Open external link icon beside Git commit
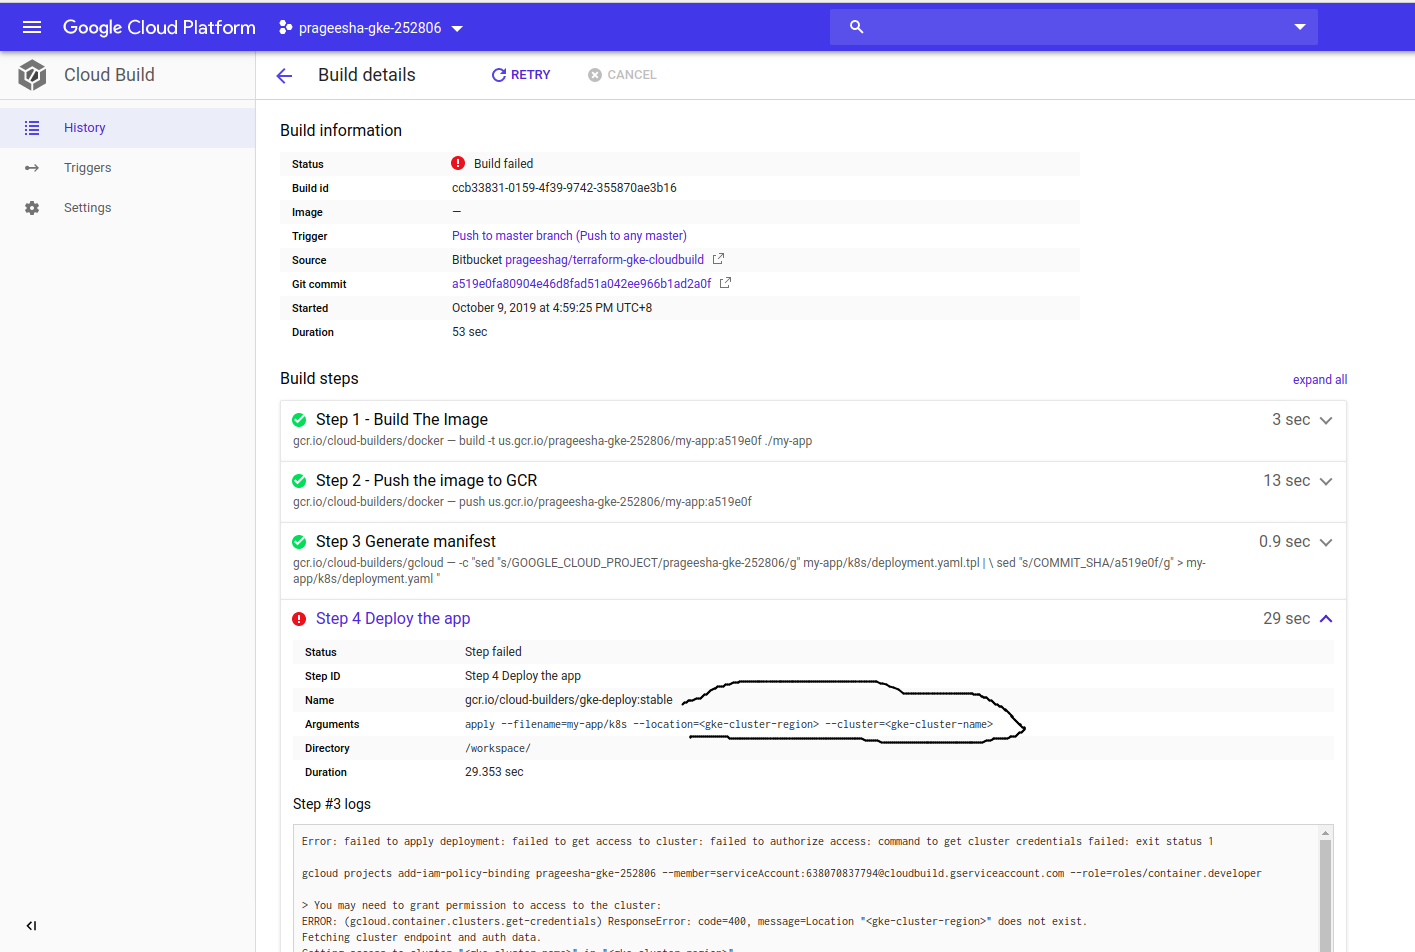The height and width of the screenshot is (952, 1415). [725, 283]
